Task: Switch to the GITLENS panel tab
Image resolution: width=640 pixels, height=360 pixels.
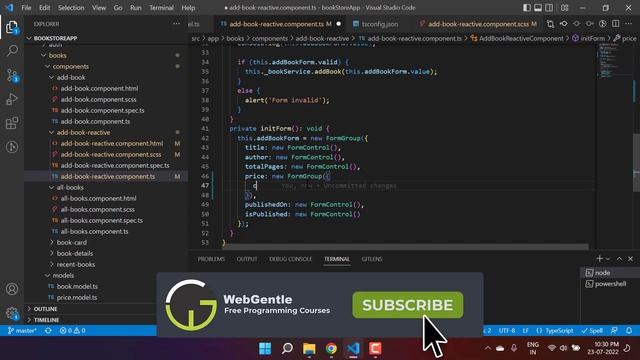Action: (372, 259)
